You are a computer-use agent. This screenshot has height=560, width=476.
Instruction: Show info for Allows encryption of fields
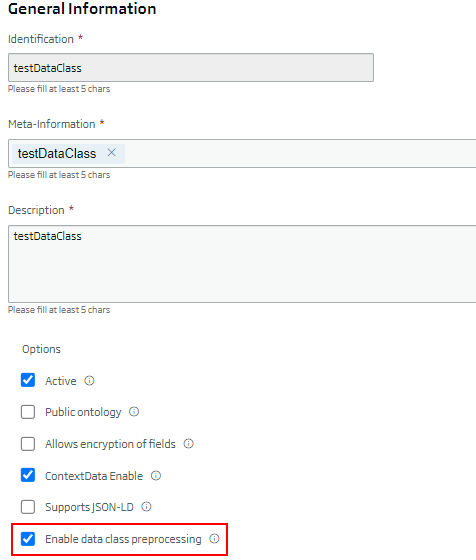click(189, 444)
